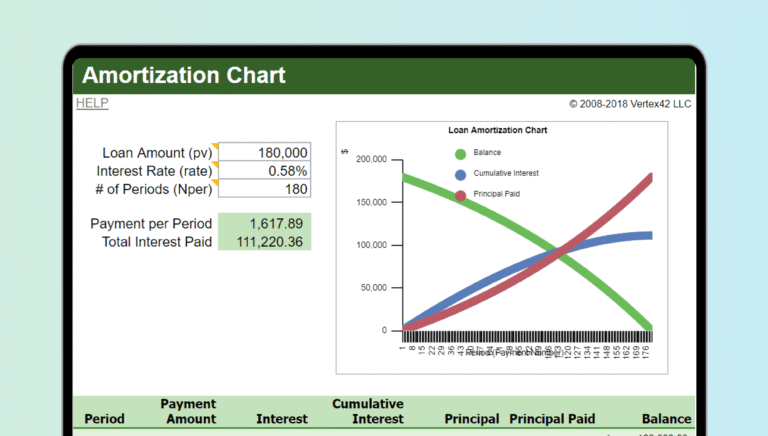This screenshot has height=436, width=768.
Task: Click the Payment Amount column header
Action: click(188, 411)
